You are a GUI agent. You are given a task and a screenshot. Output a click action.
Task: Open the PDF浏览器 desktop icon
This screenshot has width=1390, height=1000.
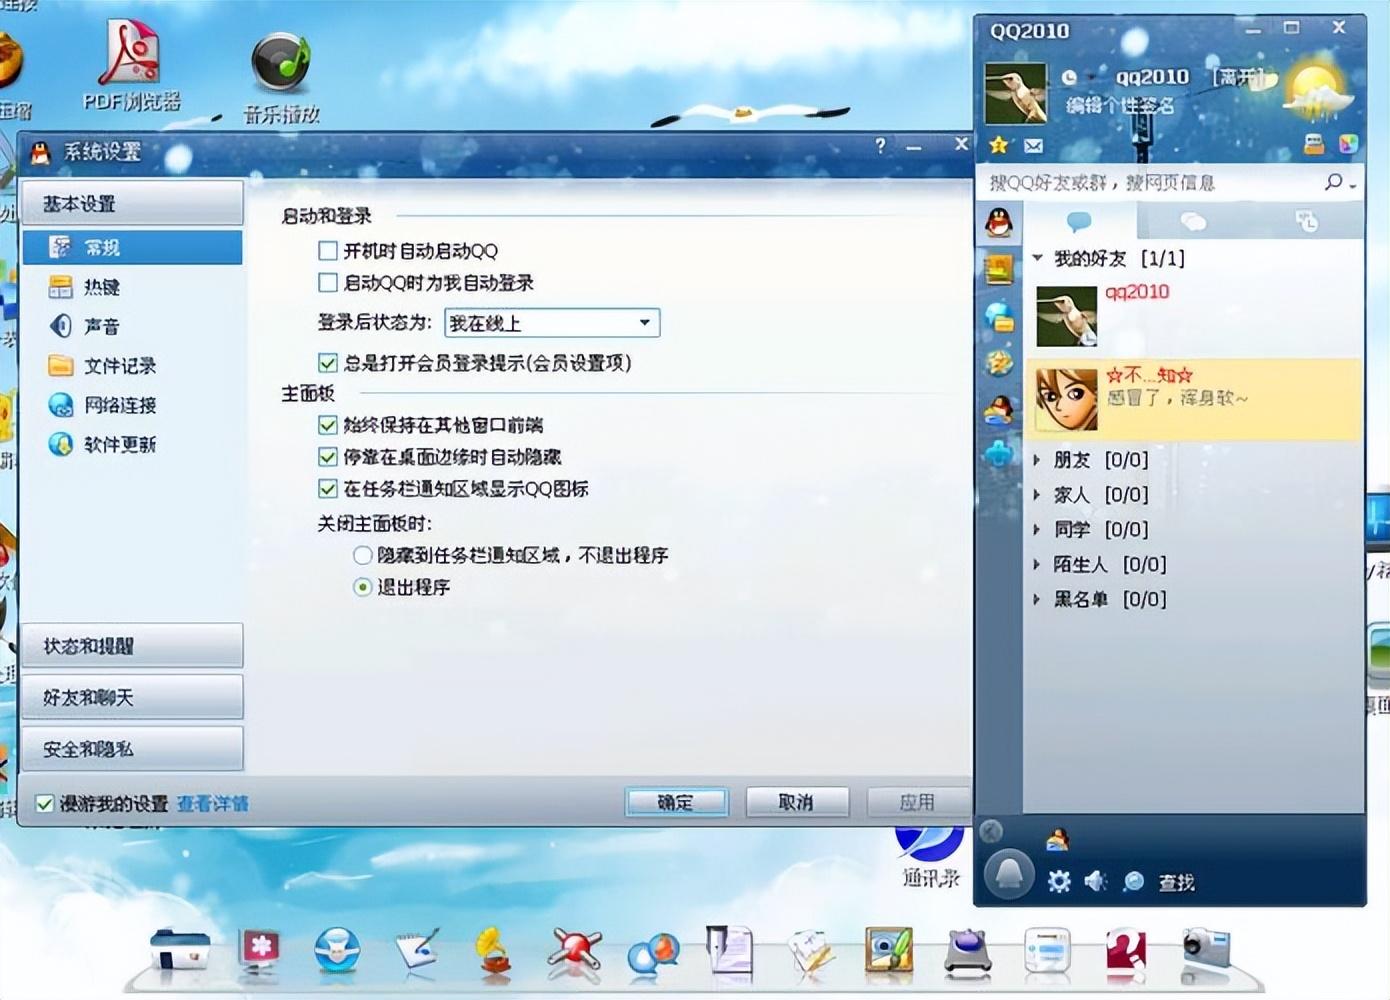tap(131, 65)
